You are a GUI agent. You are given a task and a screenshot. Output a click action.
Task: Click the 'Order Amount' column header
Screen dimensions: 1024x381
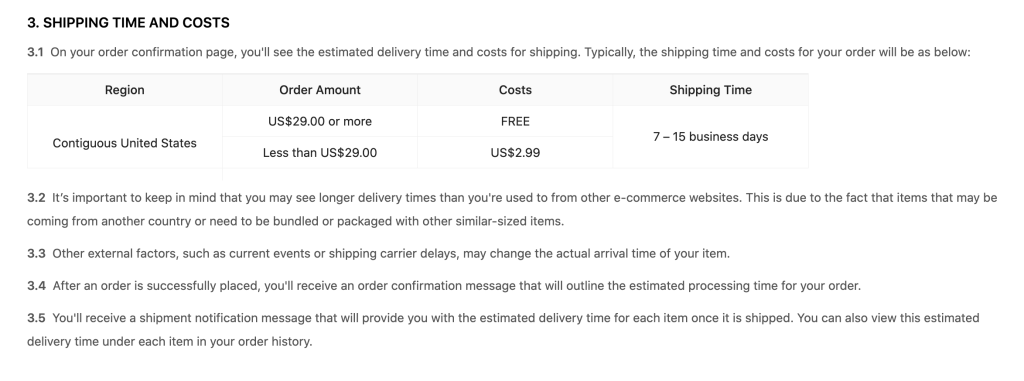click(x=320, y=90)
